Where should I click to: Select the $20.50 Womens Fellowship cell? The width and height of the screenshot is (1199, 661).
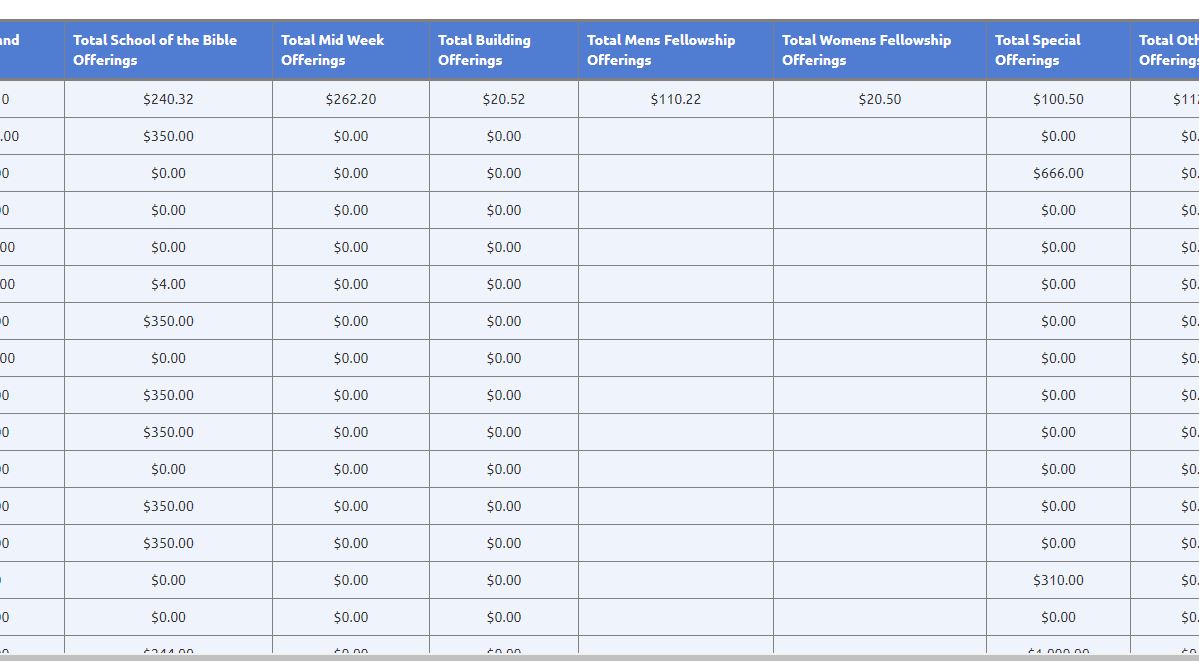(879, 99)
